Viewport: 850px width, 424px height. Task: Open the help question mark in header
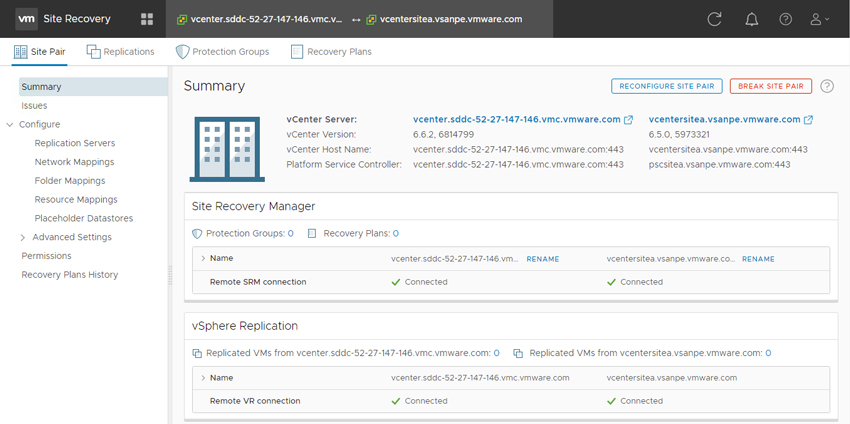(x=785, y=20)
